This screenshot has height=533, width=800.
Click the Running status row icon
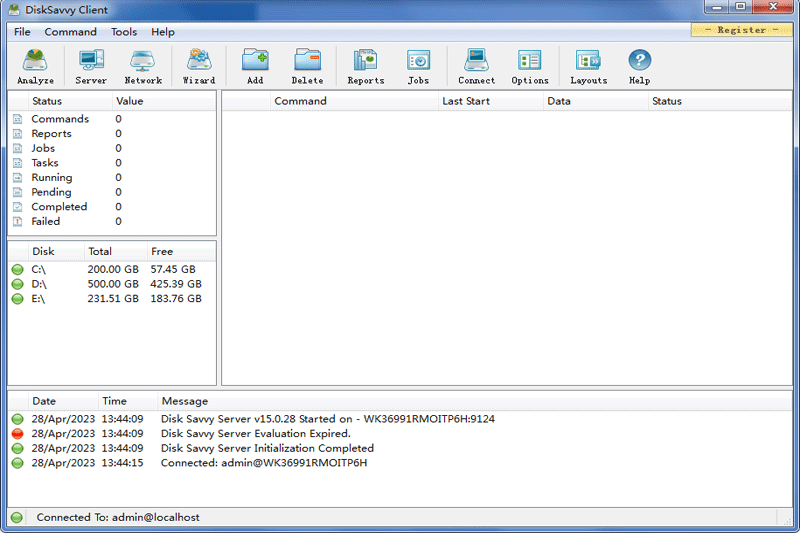[x=18, y=177]
